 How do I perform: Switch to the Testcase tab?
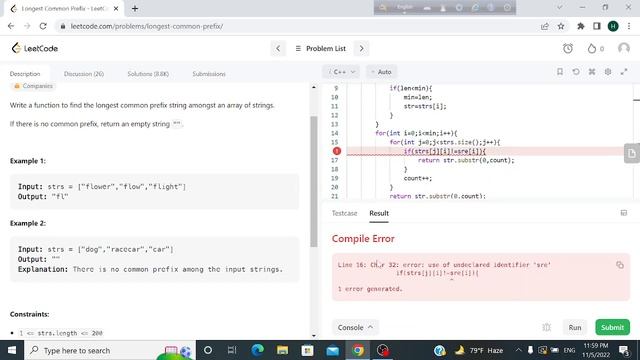point(344,213)
